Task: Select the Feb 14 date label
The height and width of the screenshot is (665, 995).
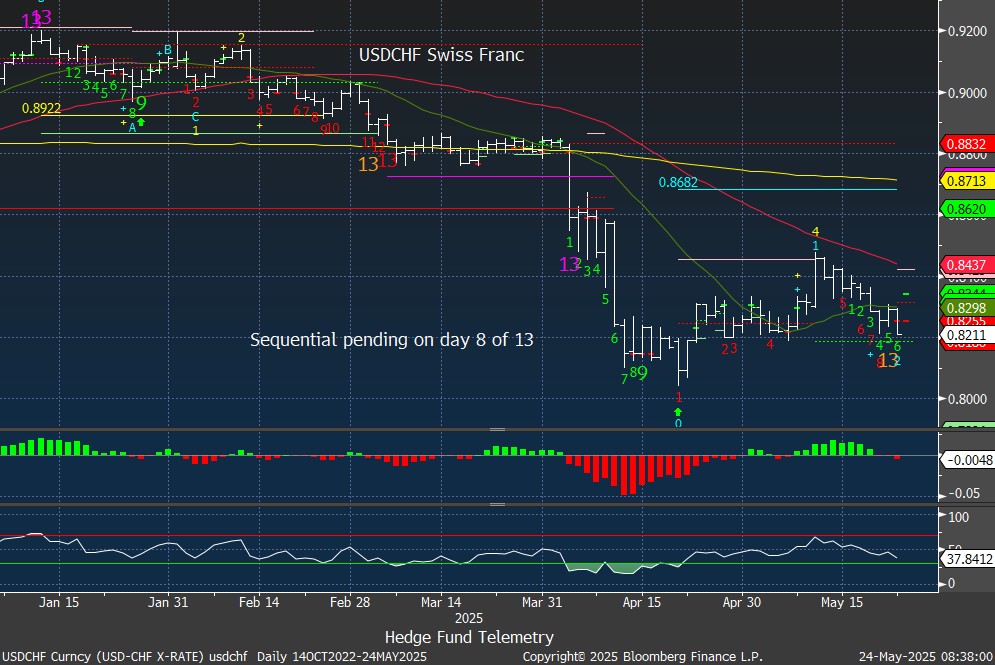Action: (x=259, y=602)
